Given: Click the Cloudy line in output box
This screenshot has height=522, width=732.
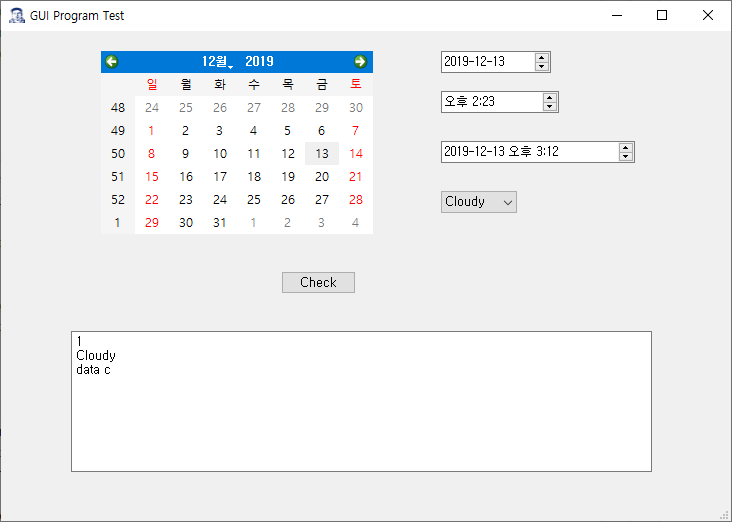Looking at the screenshot, I should point(96,356).
